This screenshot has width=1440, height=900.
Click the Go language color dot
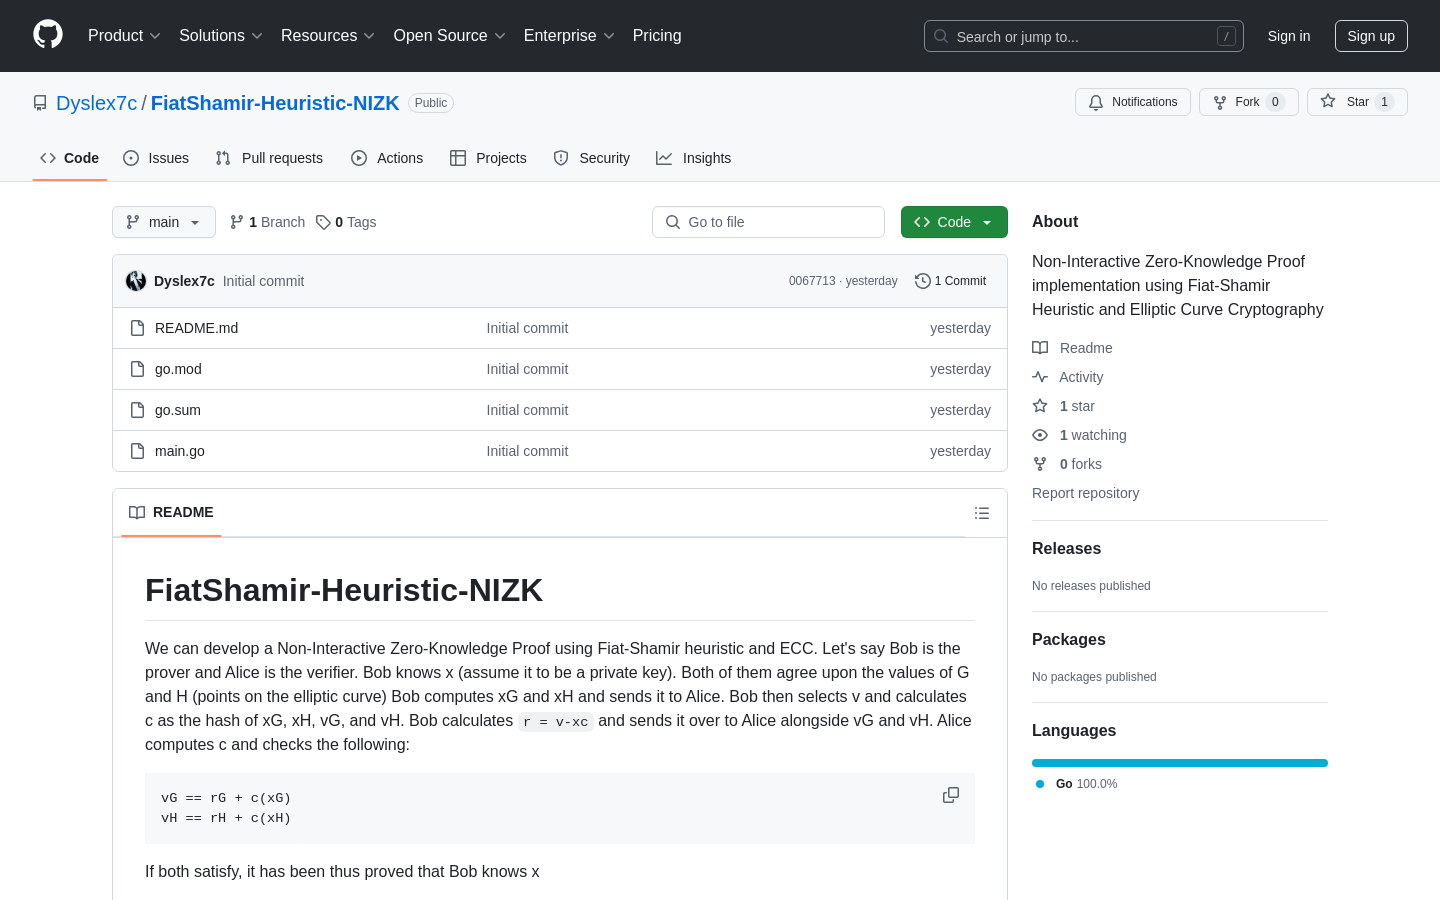(1040, 784)
